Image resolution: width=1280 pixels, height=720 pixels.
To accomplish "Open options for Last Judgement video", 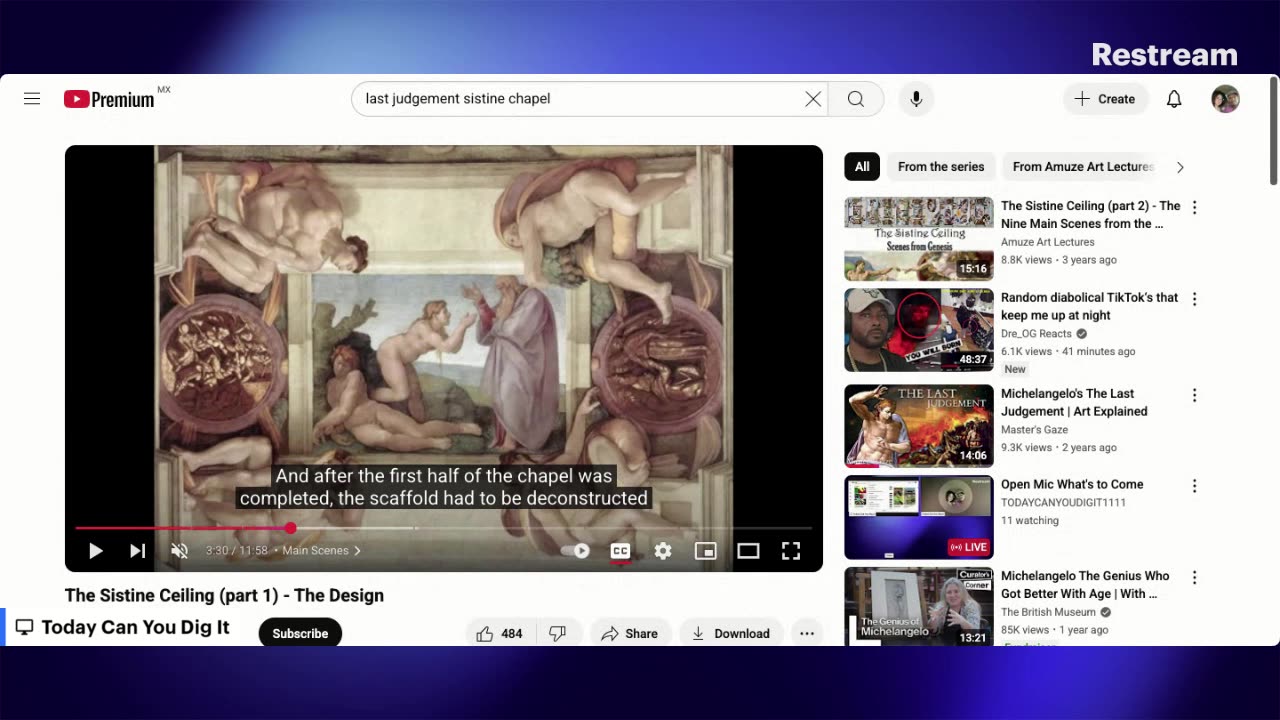I will [x=1194, y=396].
